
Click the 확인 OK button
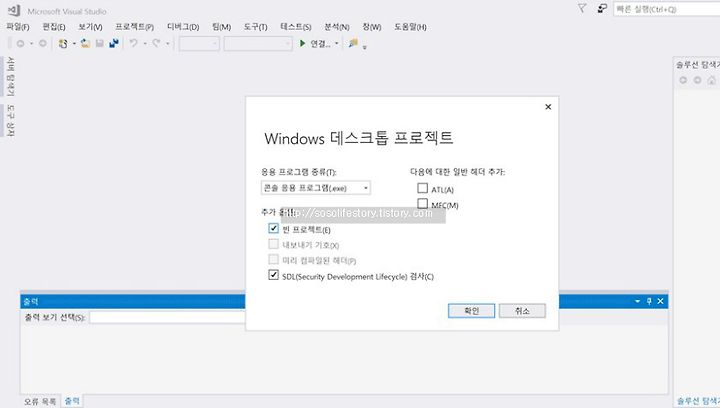[472, 311]
